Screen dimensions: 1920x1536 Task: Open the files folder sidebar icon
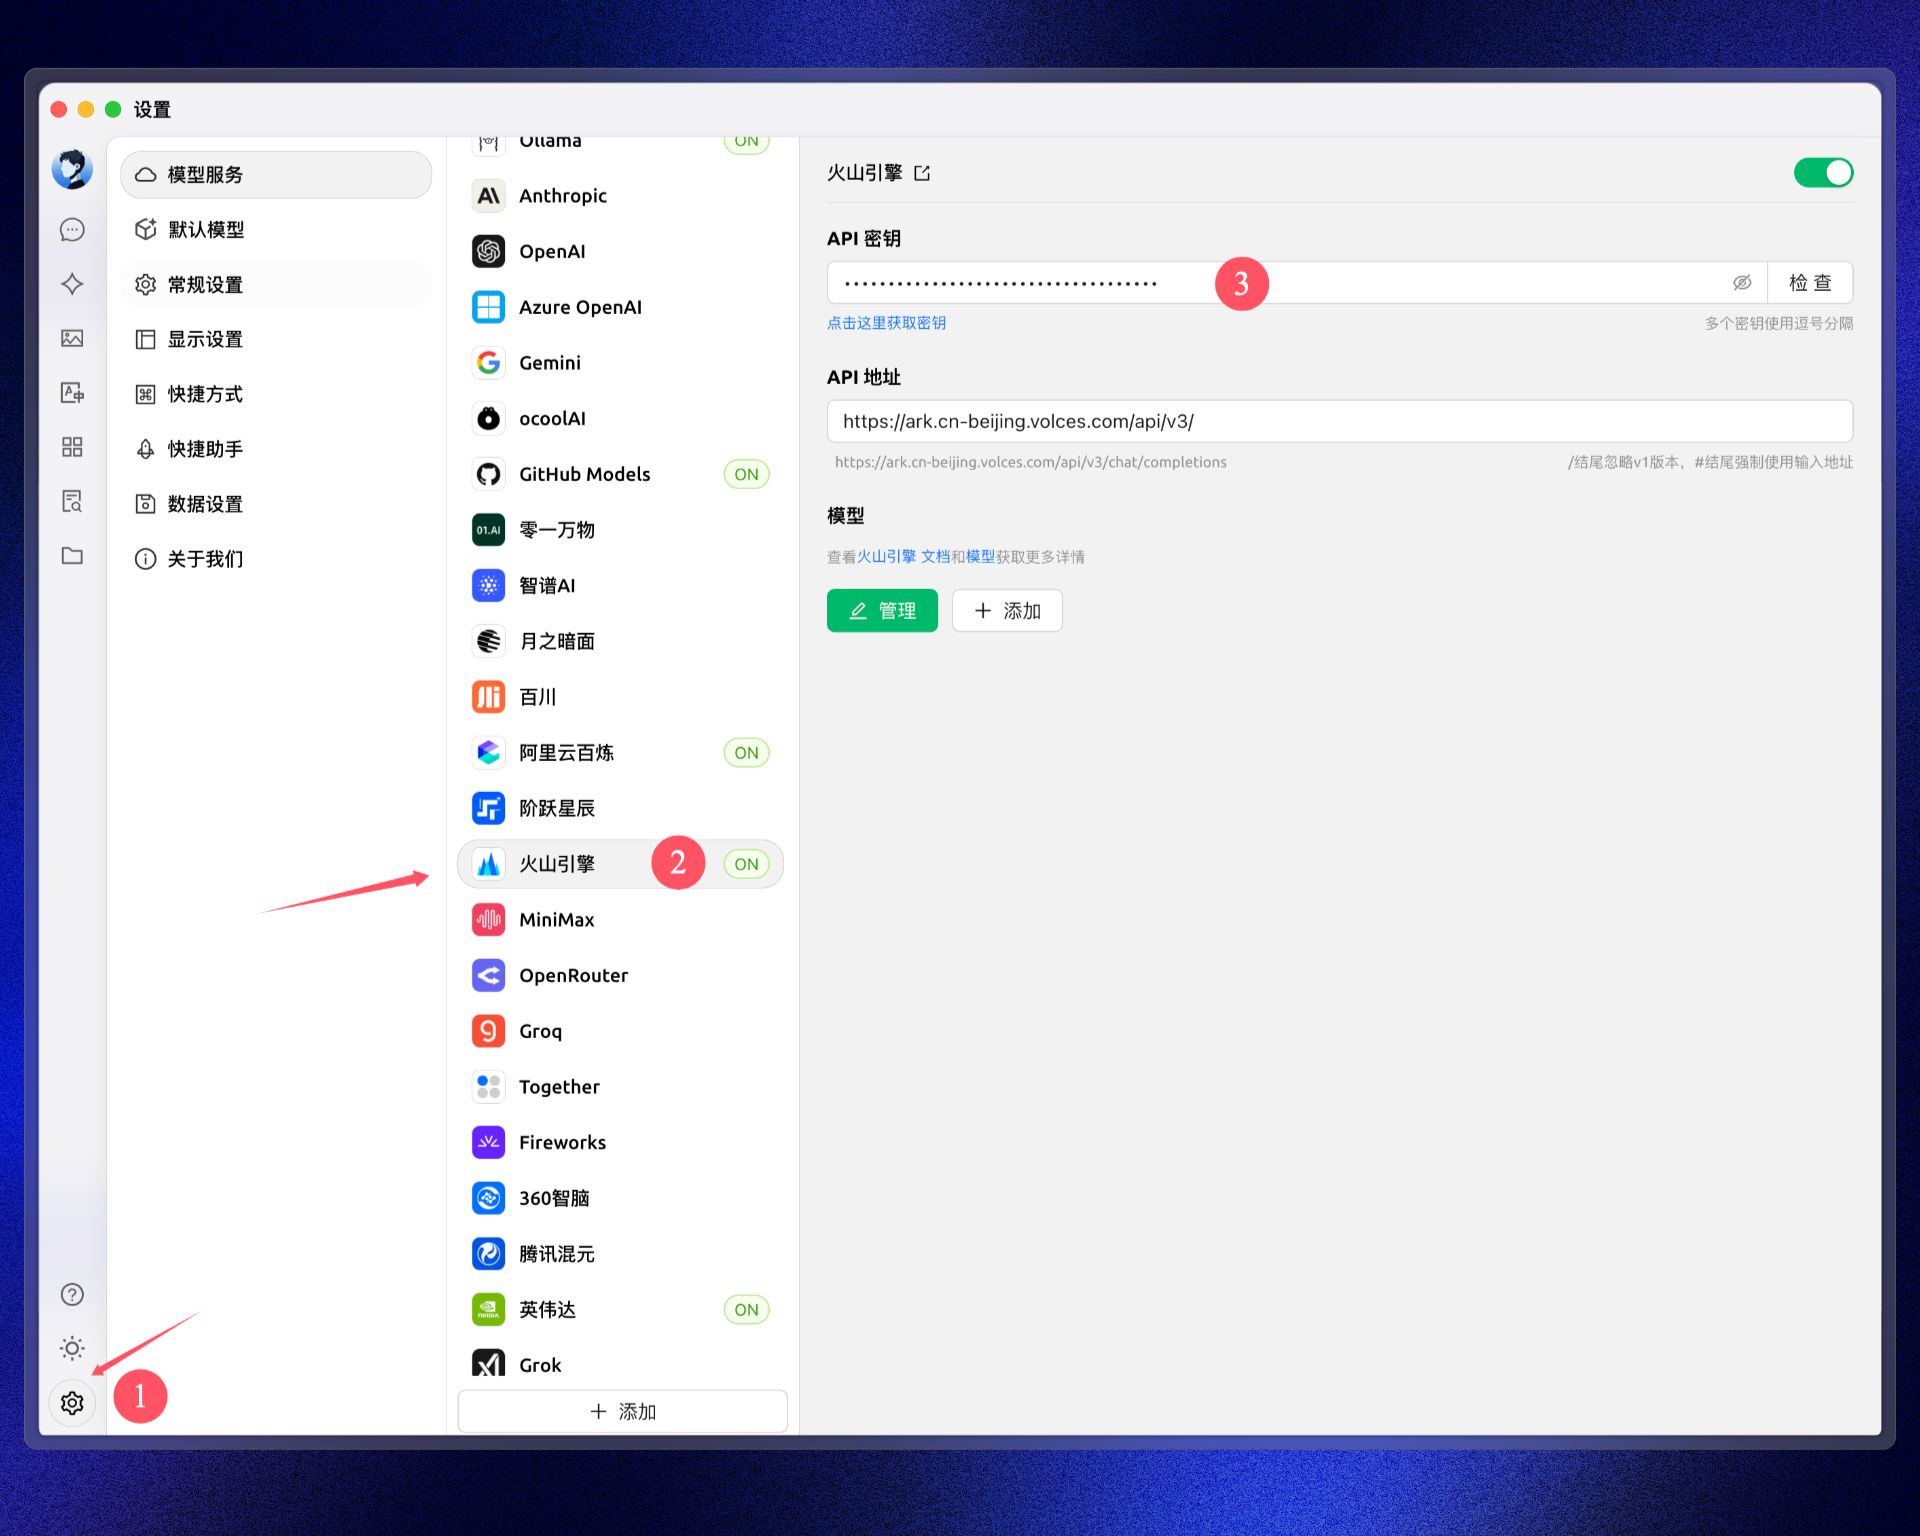pos(72,556)
